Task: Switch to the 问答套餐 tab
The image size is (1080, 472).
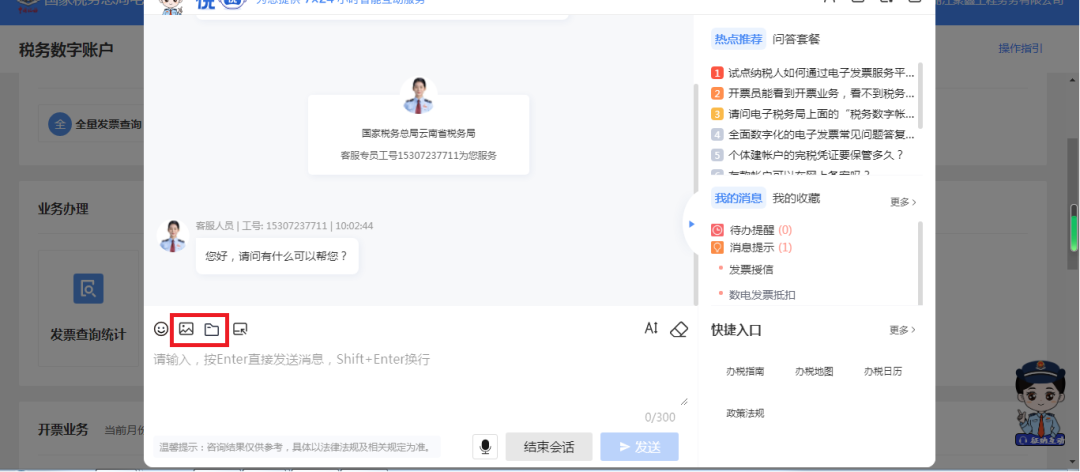Action: 796,39
